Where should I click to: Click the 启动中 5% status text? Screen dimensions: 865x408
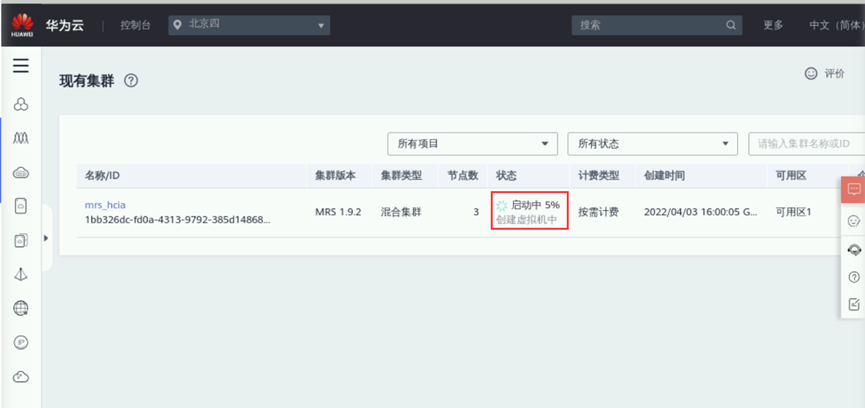pyautogui.click(x=535, y=205)
